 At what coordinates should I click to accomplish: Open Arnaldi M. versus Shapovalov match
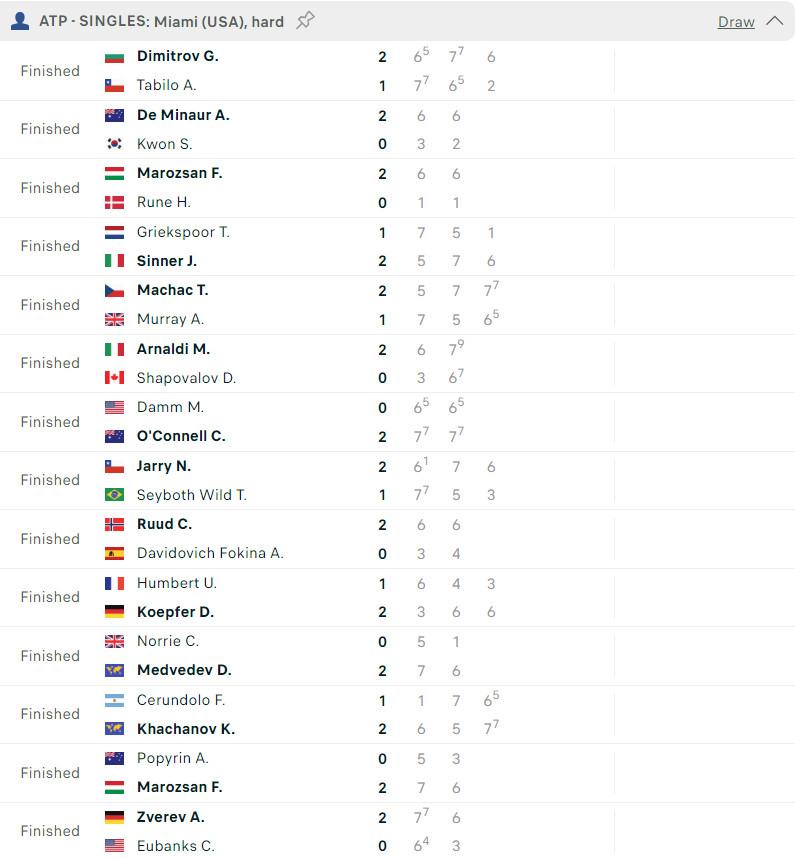click(x=397, y=364)
